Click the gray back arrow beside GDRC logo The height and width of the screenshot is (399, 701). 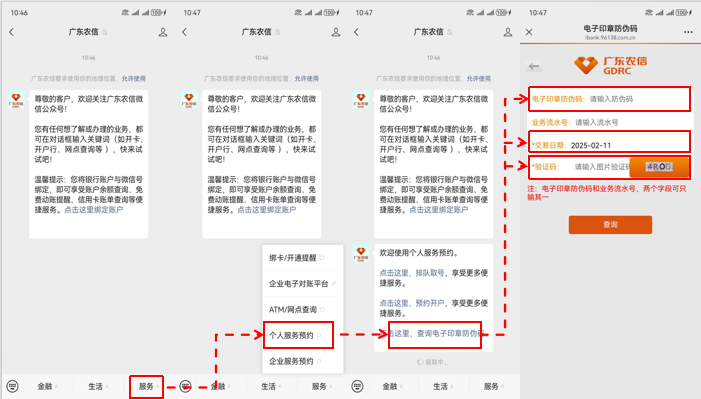click(534, 66)
